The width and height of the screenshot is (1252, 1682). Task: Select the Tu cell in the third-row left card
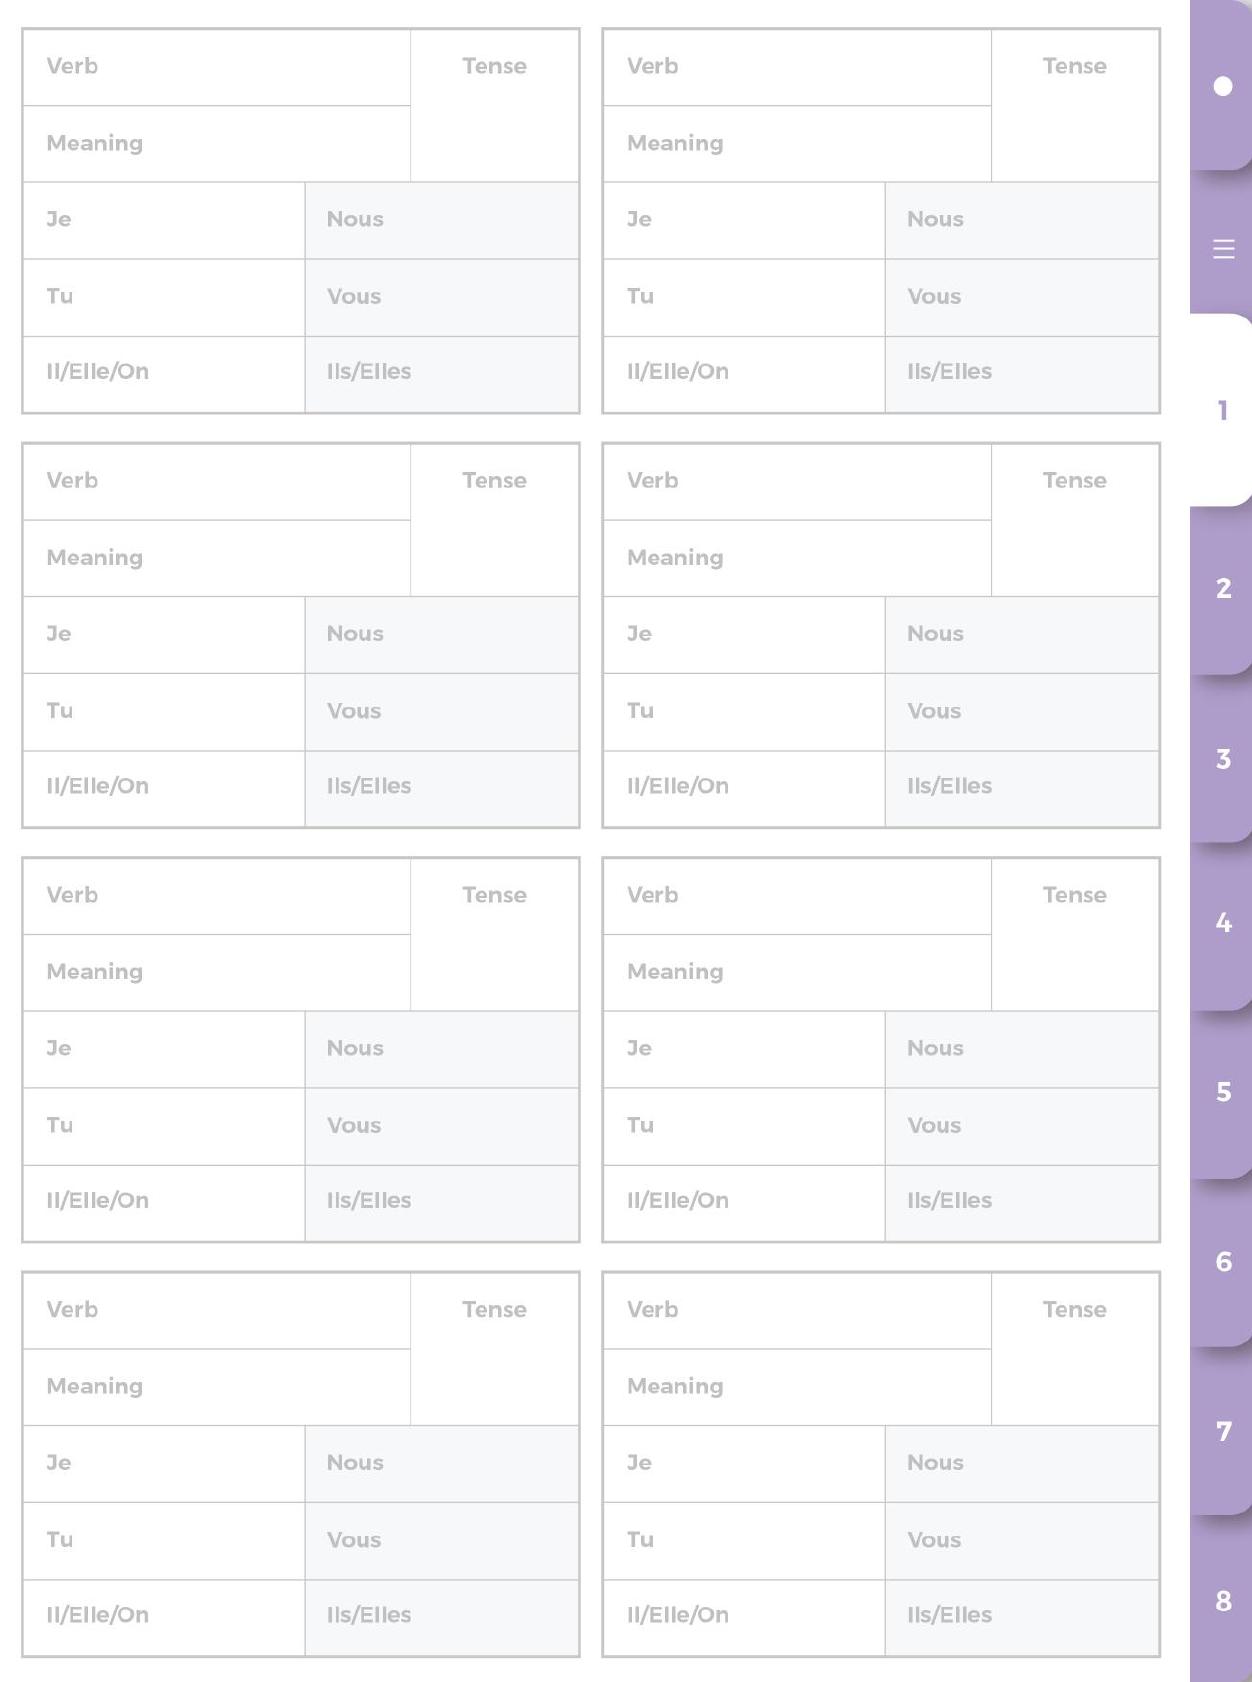click(x=164, y=1126)
